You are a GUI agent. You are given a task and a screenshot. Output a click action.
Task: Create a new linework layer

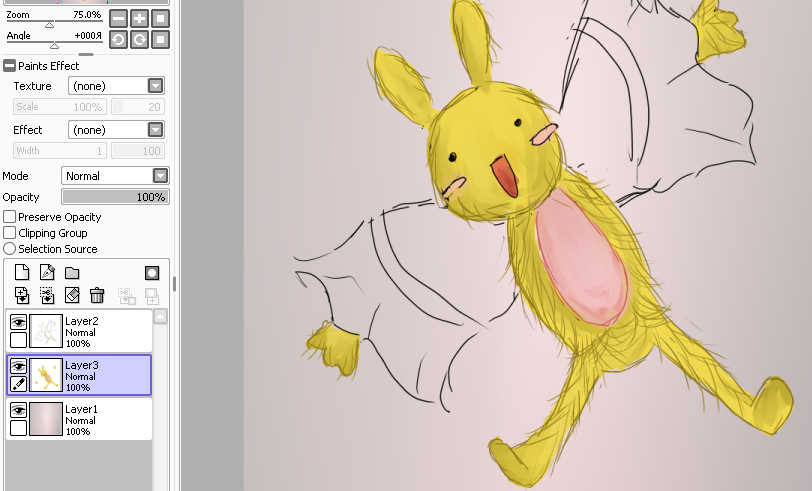(47, 272)
